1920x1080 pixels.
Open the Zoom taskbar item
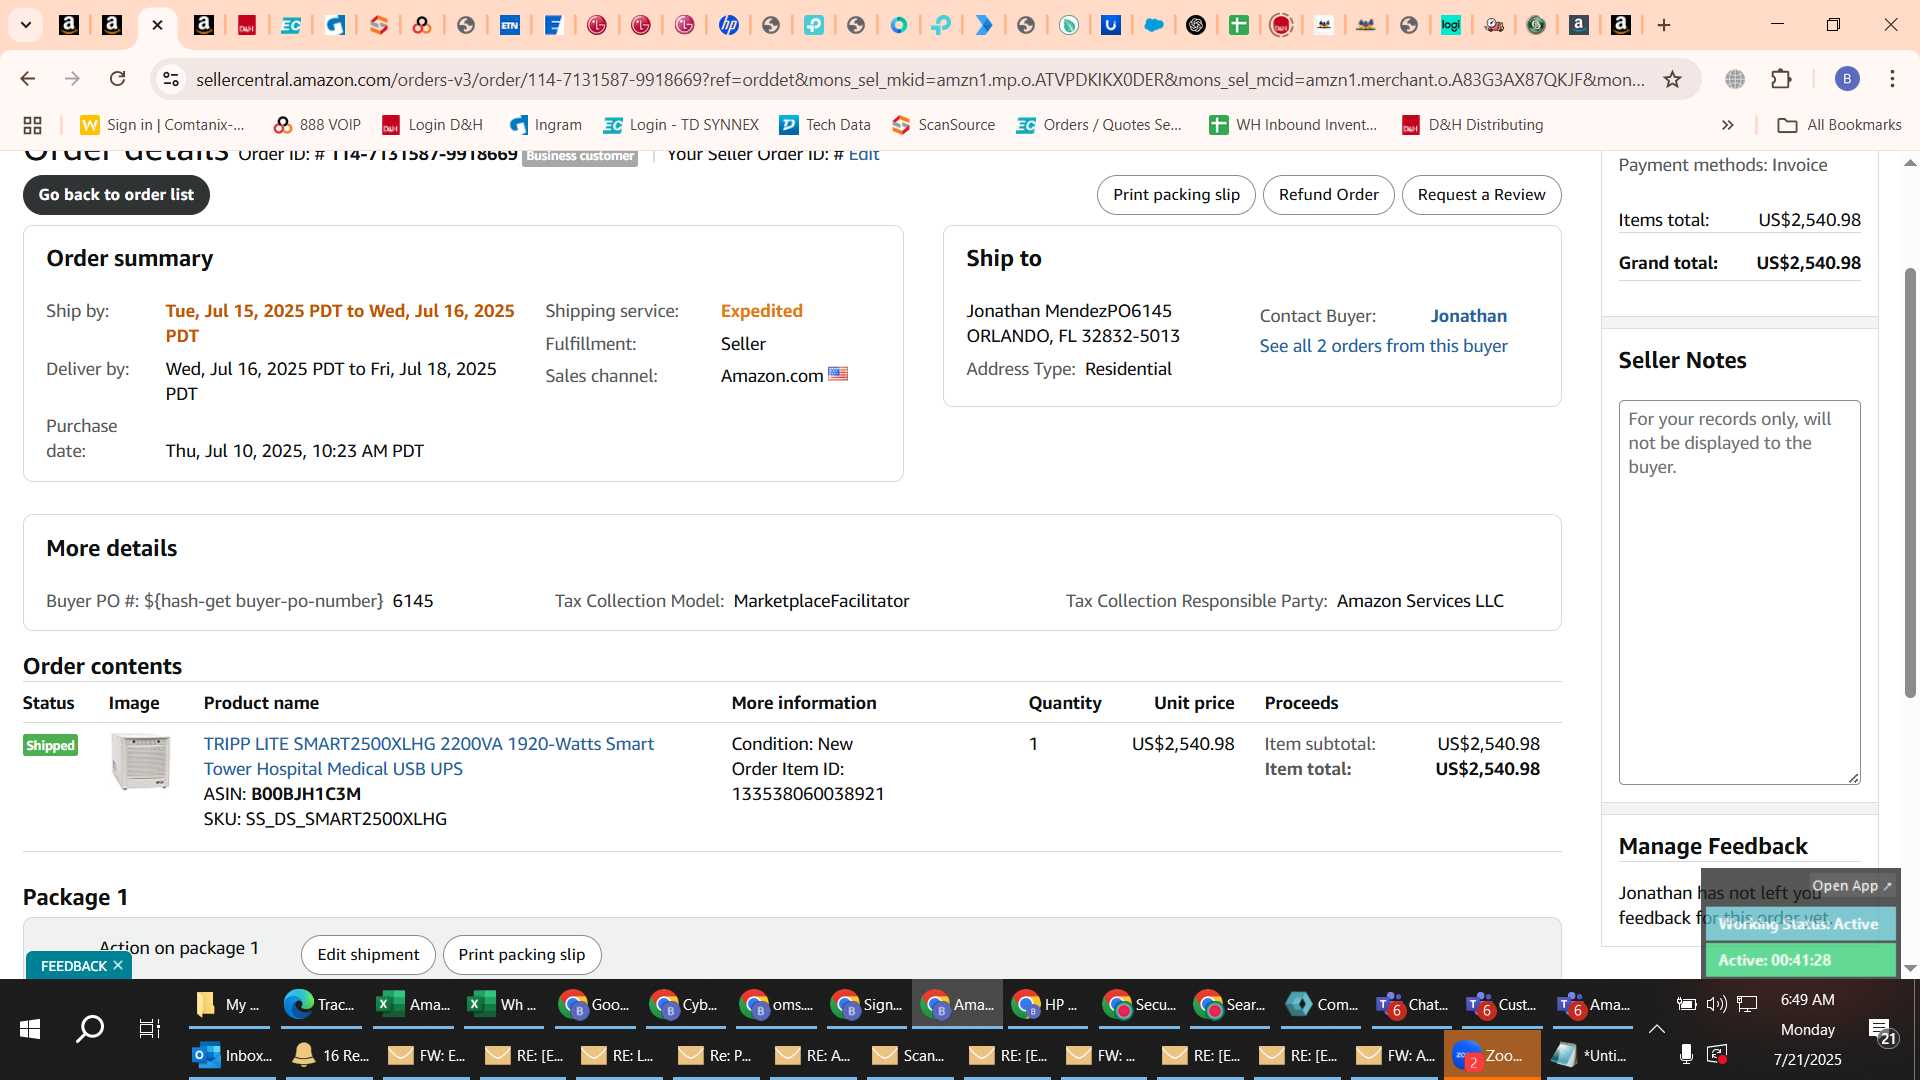pos(1491,1056)
